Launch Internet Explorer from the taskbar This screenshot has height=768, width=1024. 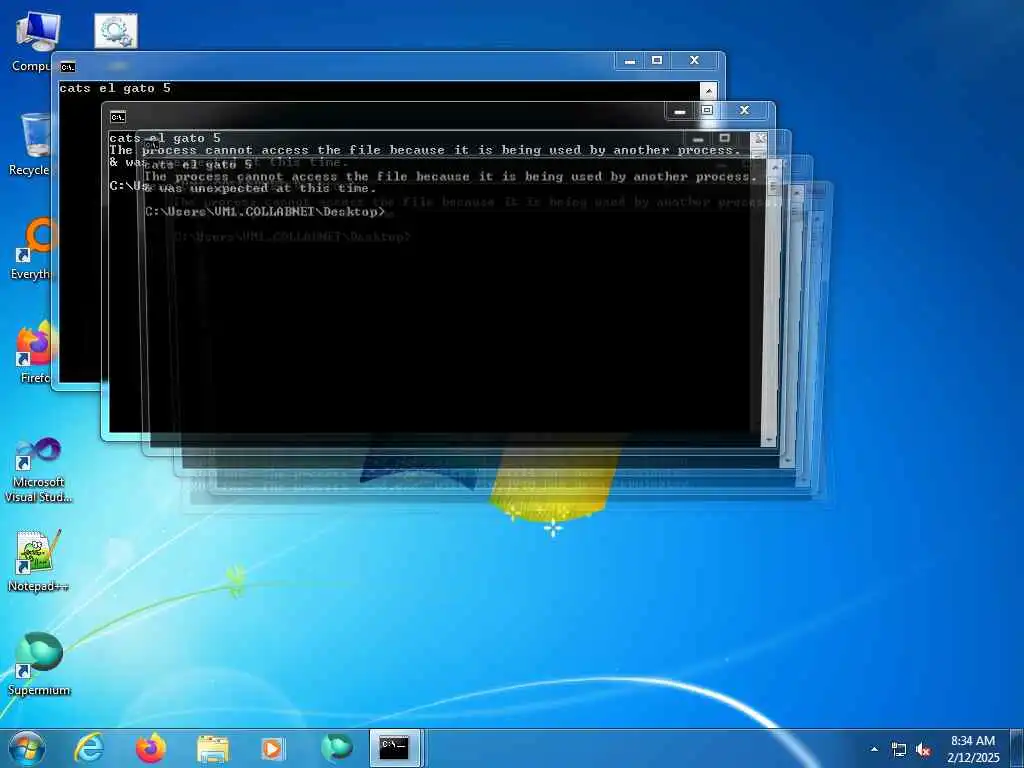click(89, 748)
